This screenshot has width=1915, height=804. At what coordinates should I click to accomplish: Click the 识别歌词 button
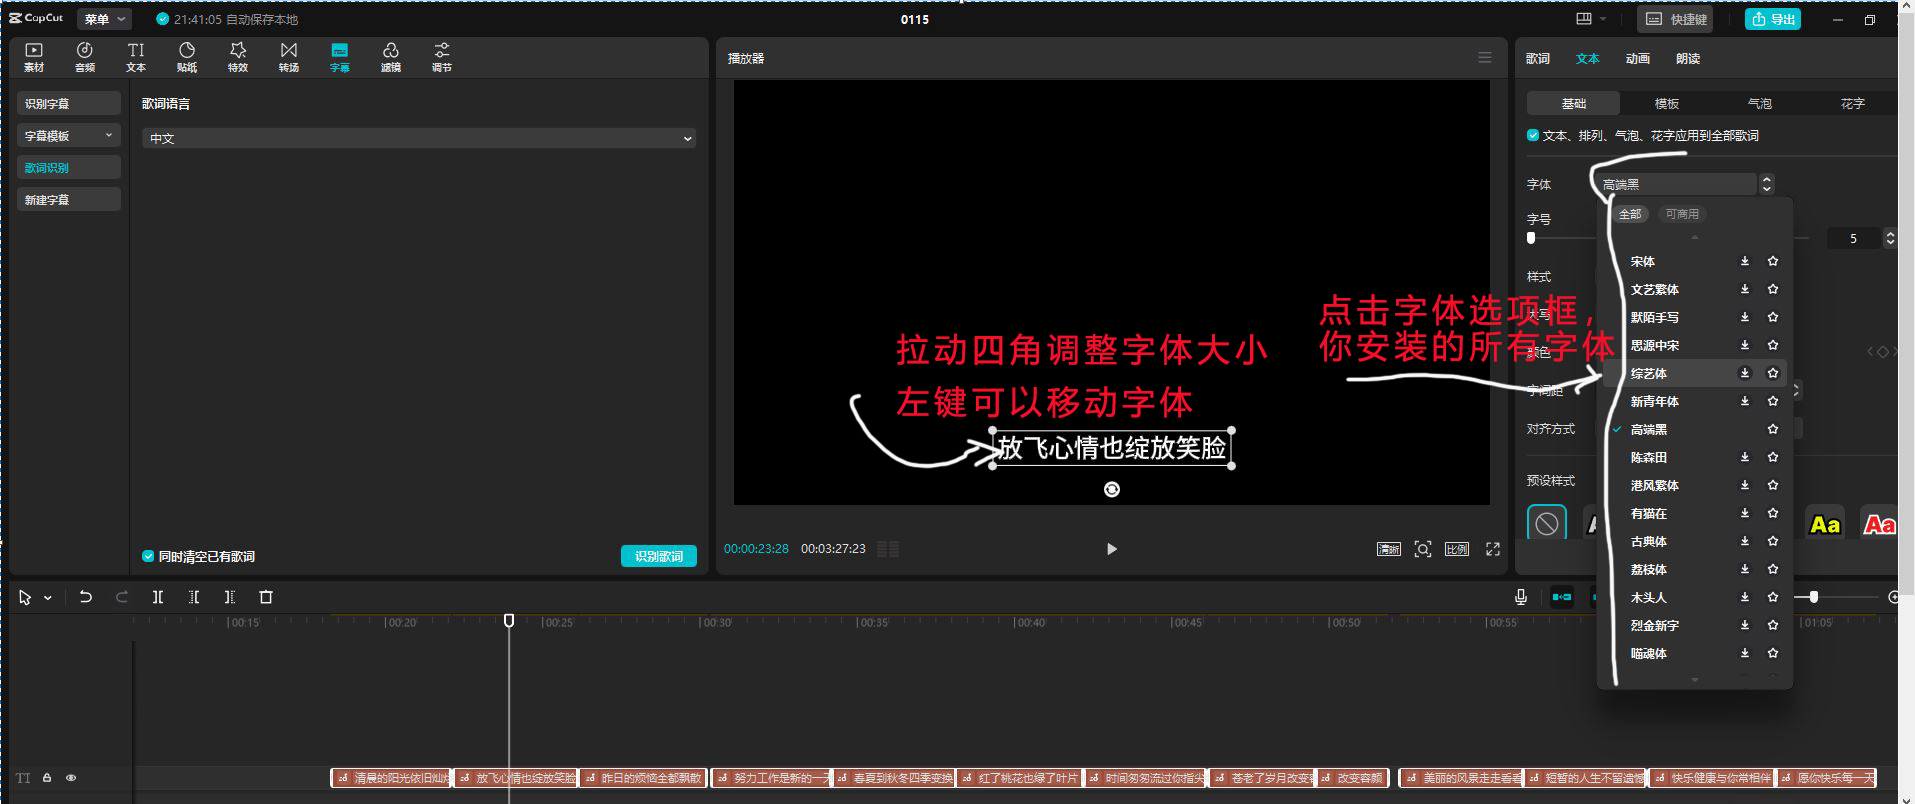click(659, 556)
